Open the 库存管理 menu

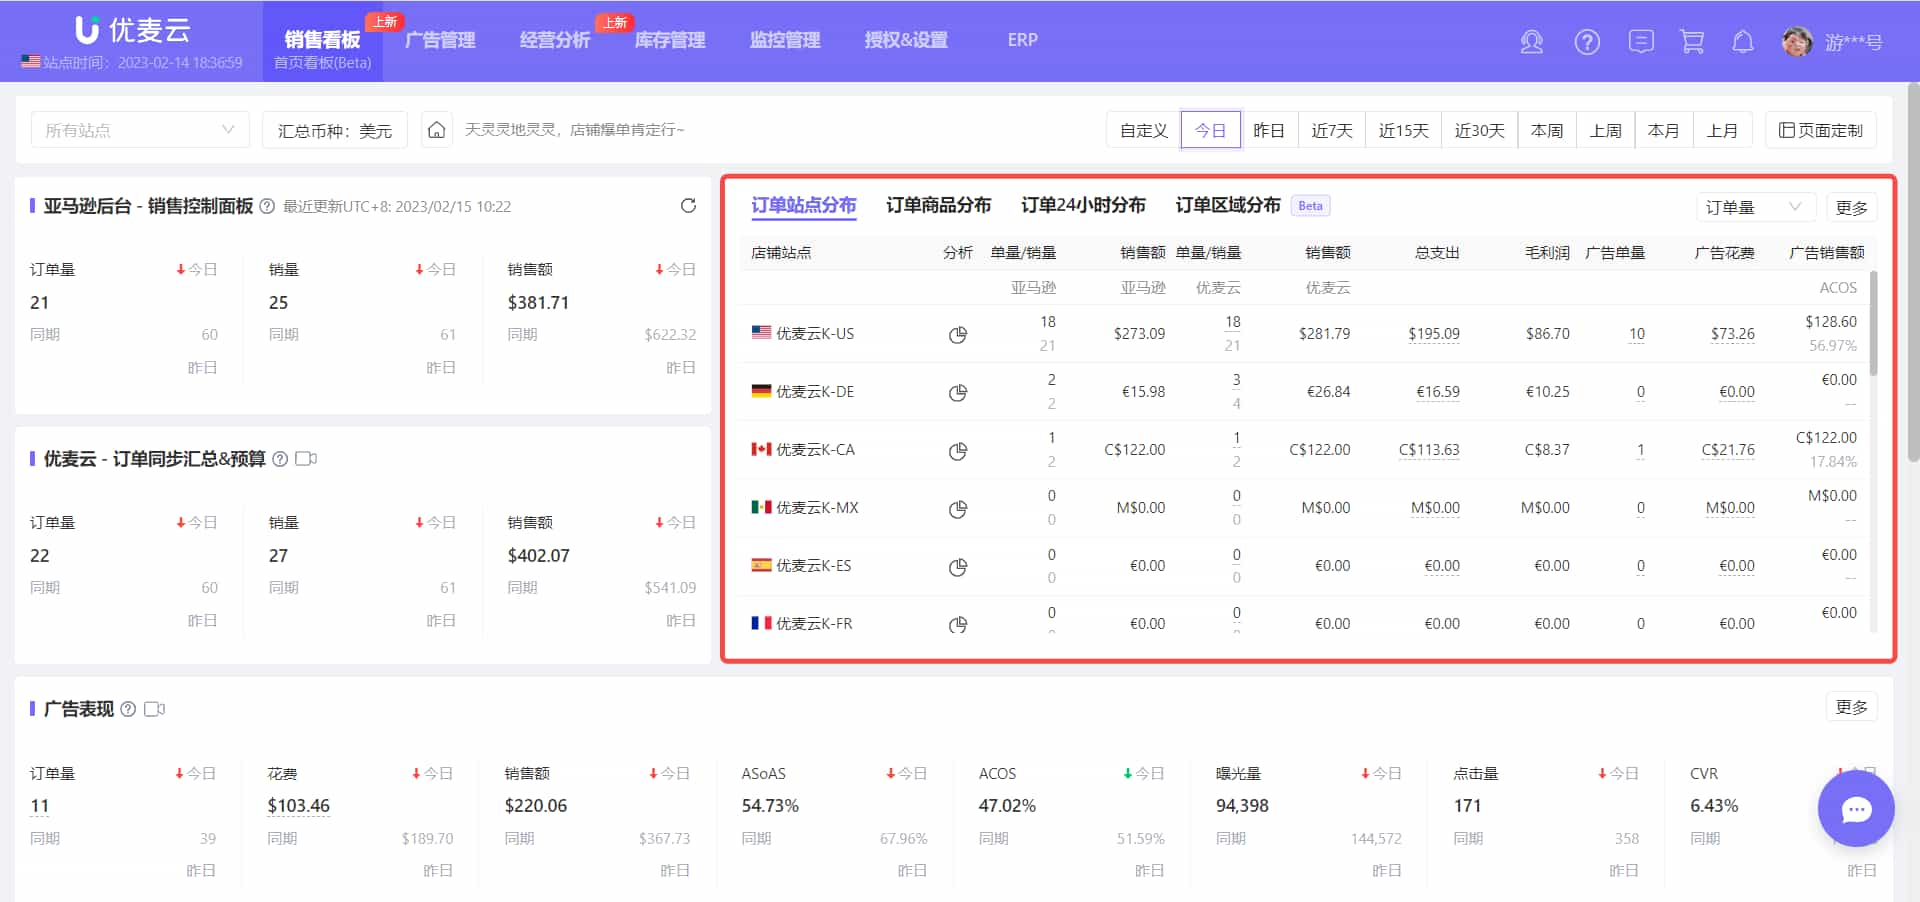(x=670, y=40)
